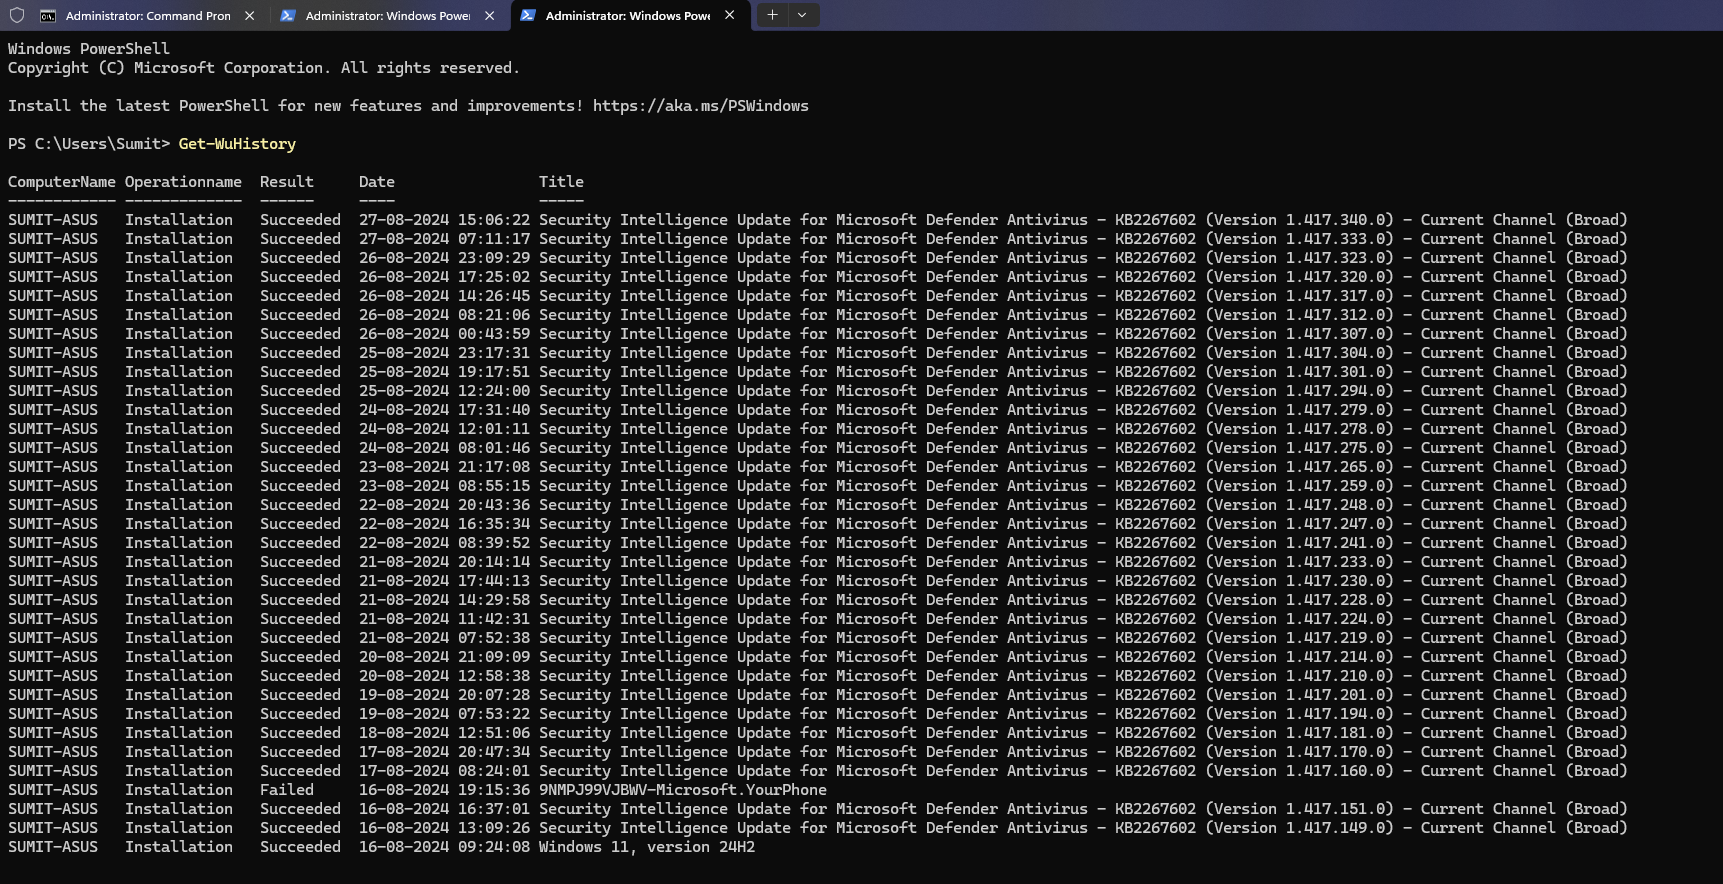Click the date 20-08-2024 21:09:09
The height and width of the screenshot is (884, 1723).
(444, 657)
